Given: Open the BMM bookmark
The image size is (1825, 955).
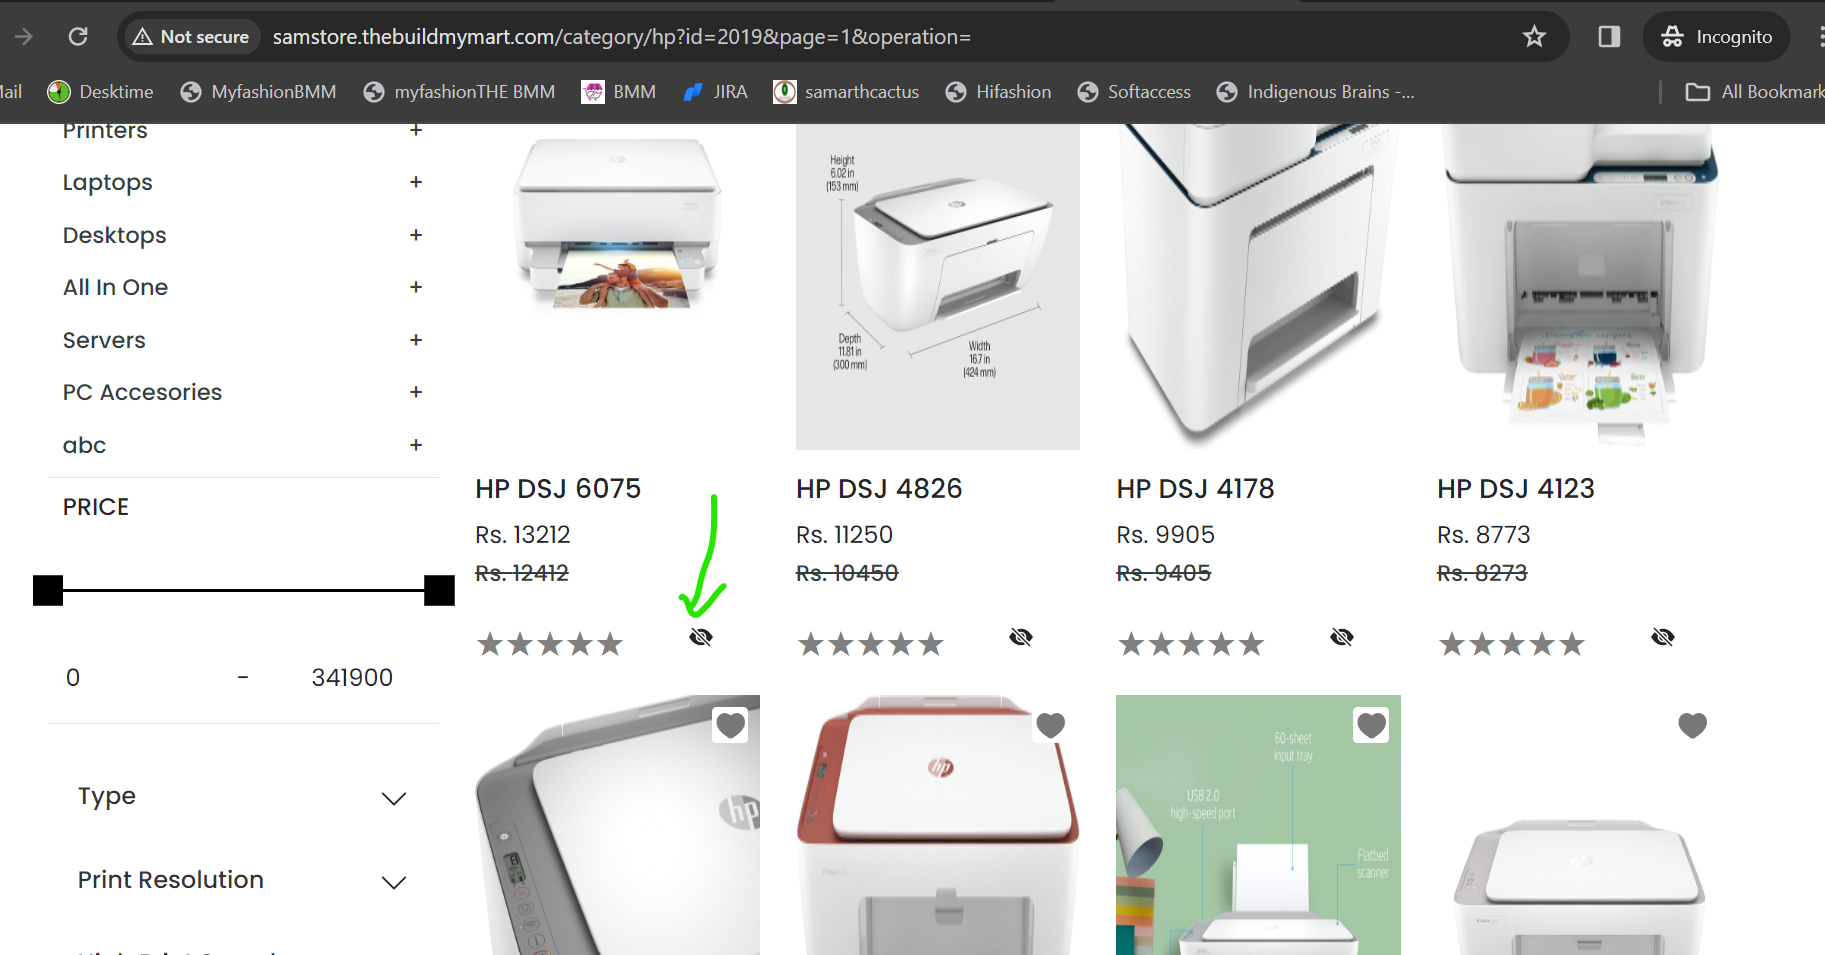Looking at the screenshot, I should [x=619, y=92].
